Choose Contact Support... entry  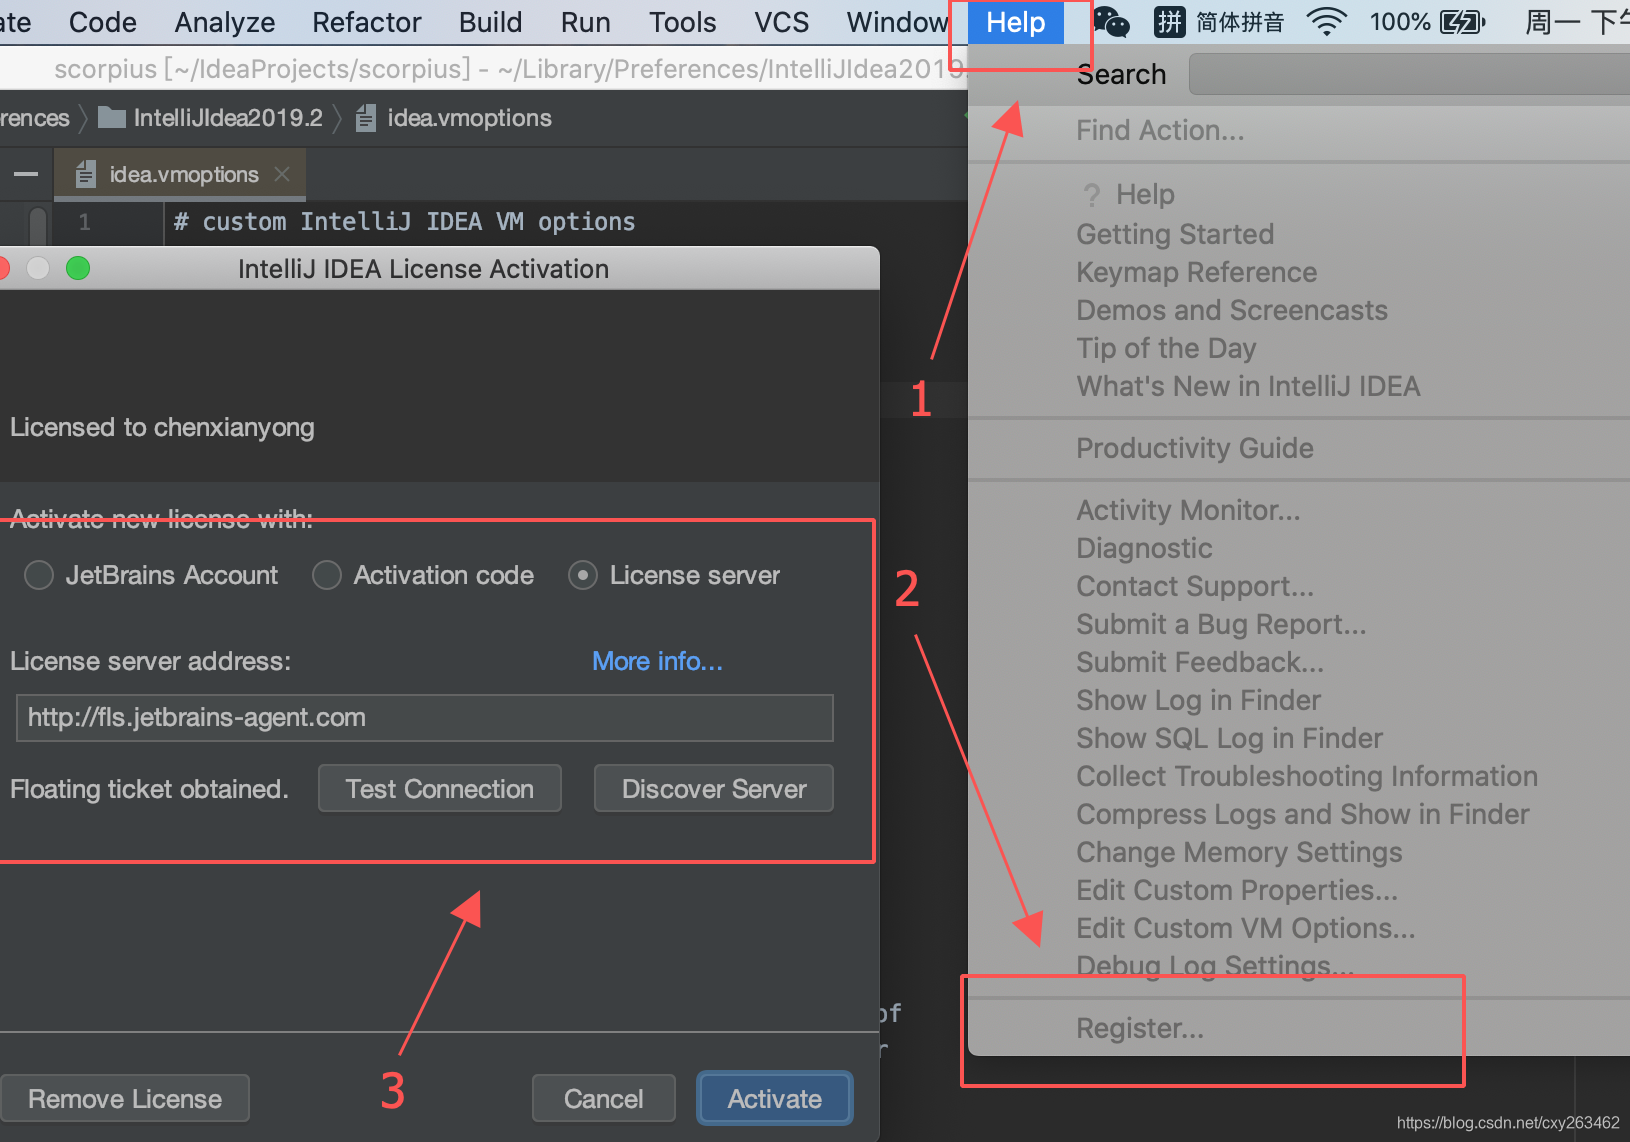click(x=1195, y=586)
